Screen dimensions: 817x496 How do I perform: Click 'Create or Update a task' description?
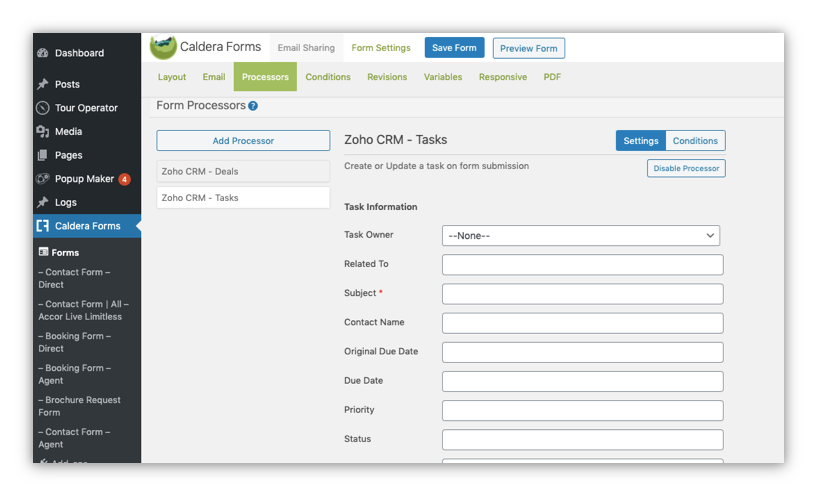(437, 166)
